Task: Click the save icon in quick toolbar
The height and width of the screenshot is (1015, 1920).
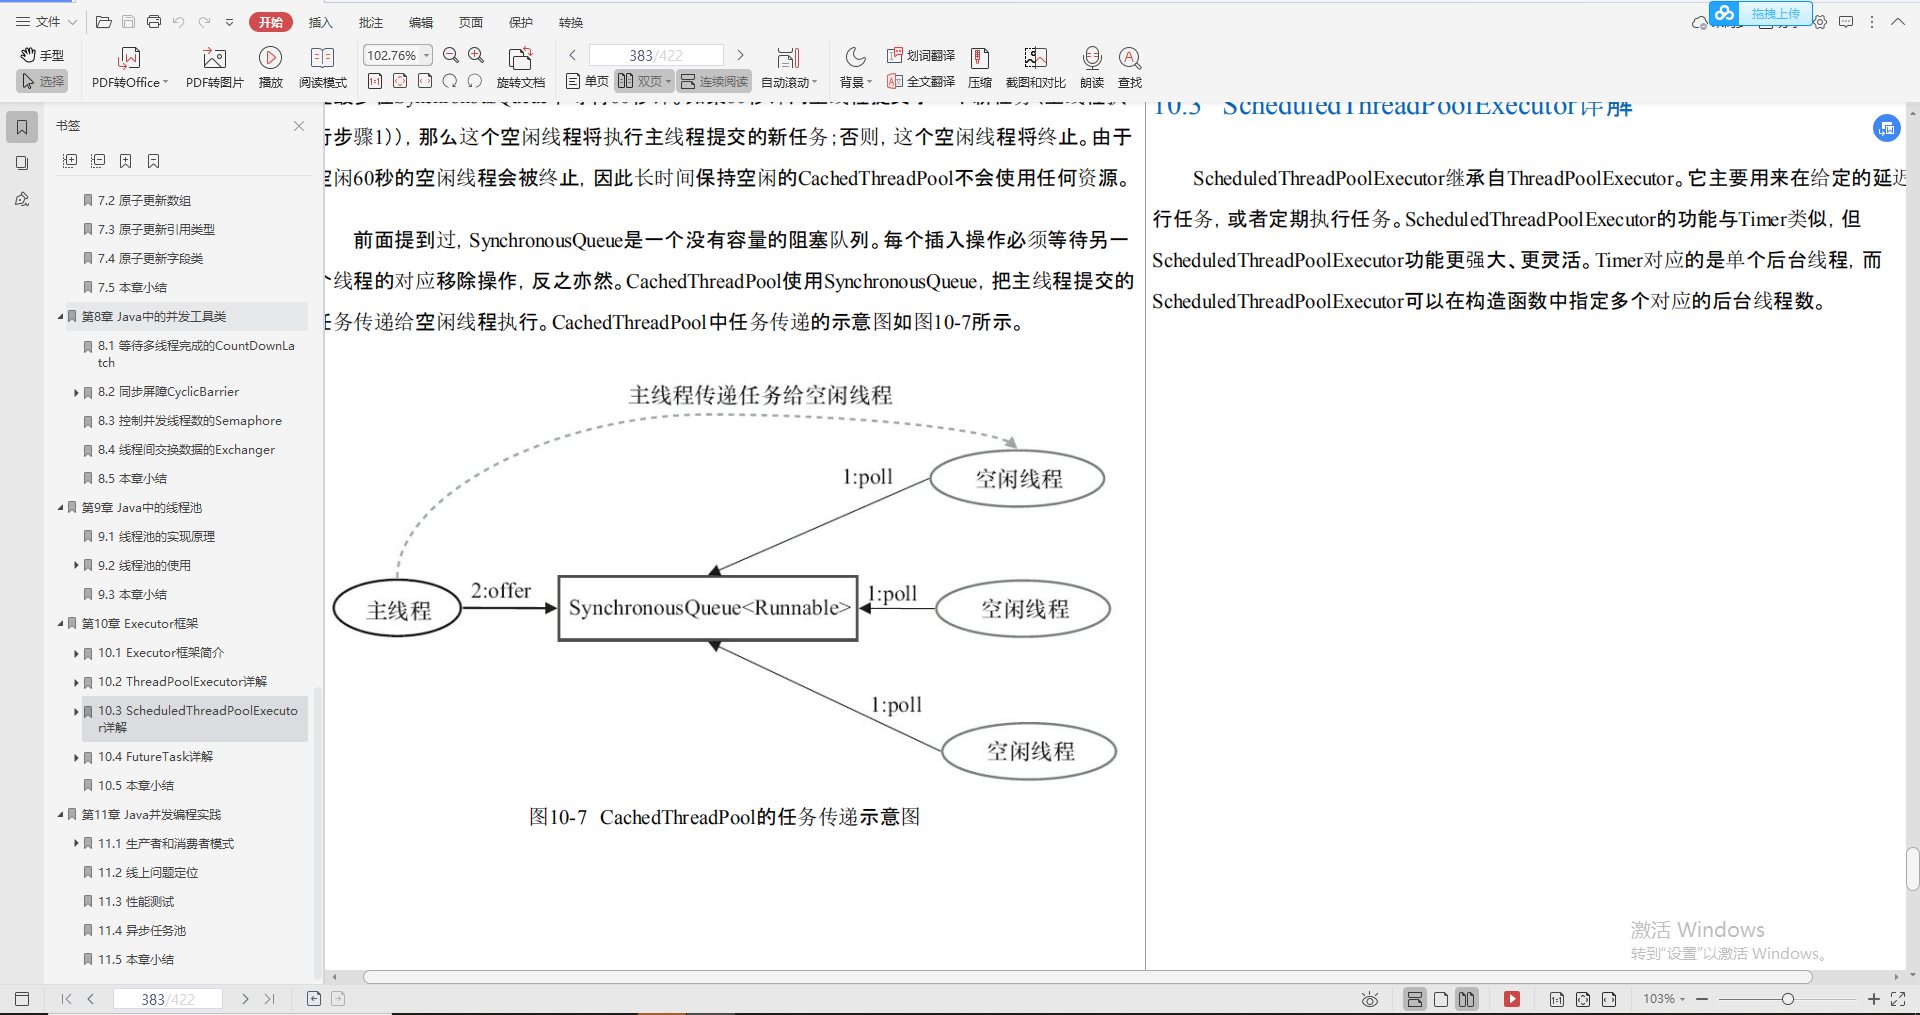Action: tap(128, 21)
